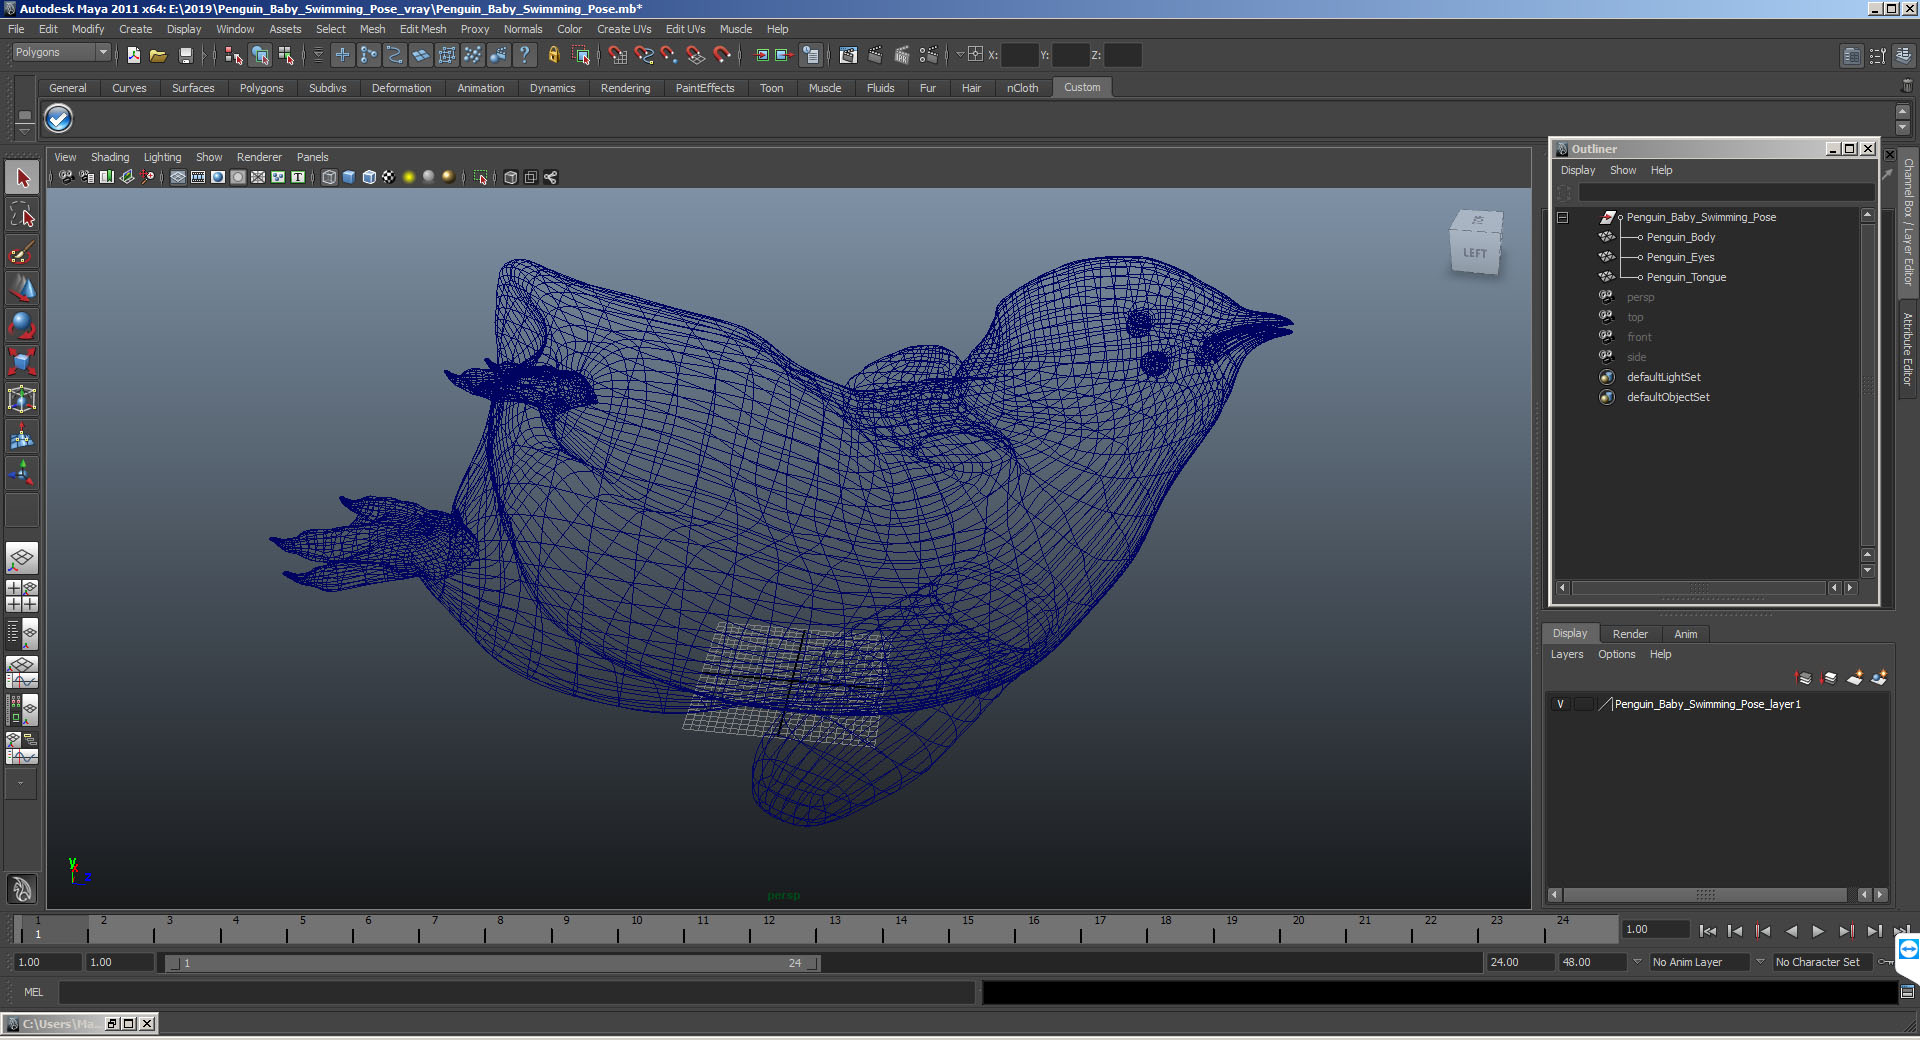Toggle V visibility of Penguin_Baby_Swimming_Pose_layer1

coord(1560,704)
